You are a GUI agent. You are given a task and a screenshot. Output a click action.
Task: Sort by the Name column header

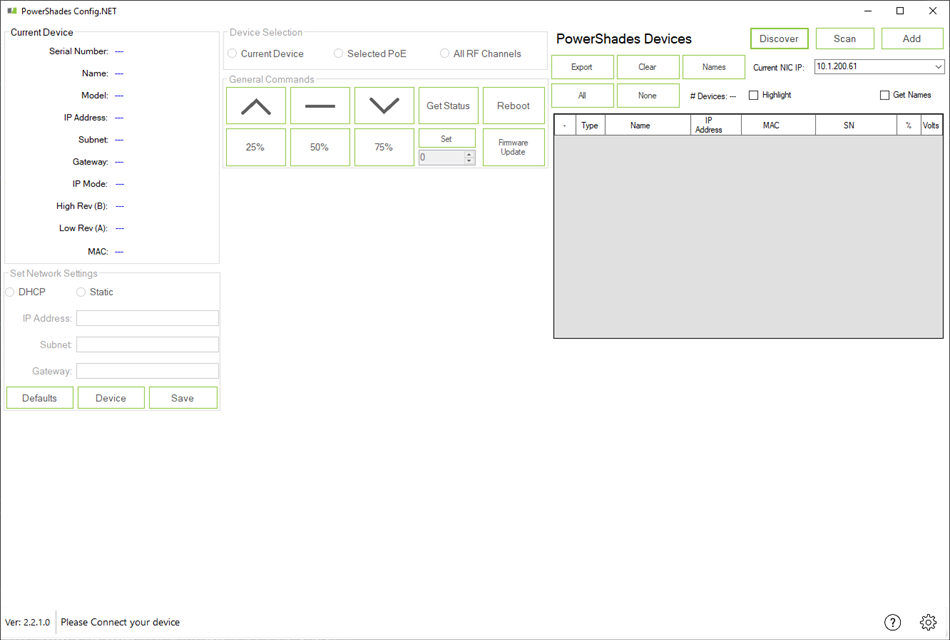click(647, 125)
